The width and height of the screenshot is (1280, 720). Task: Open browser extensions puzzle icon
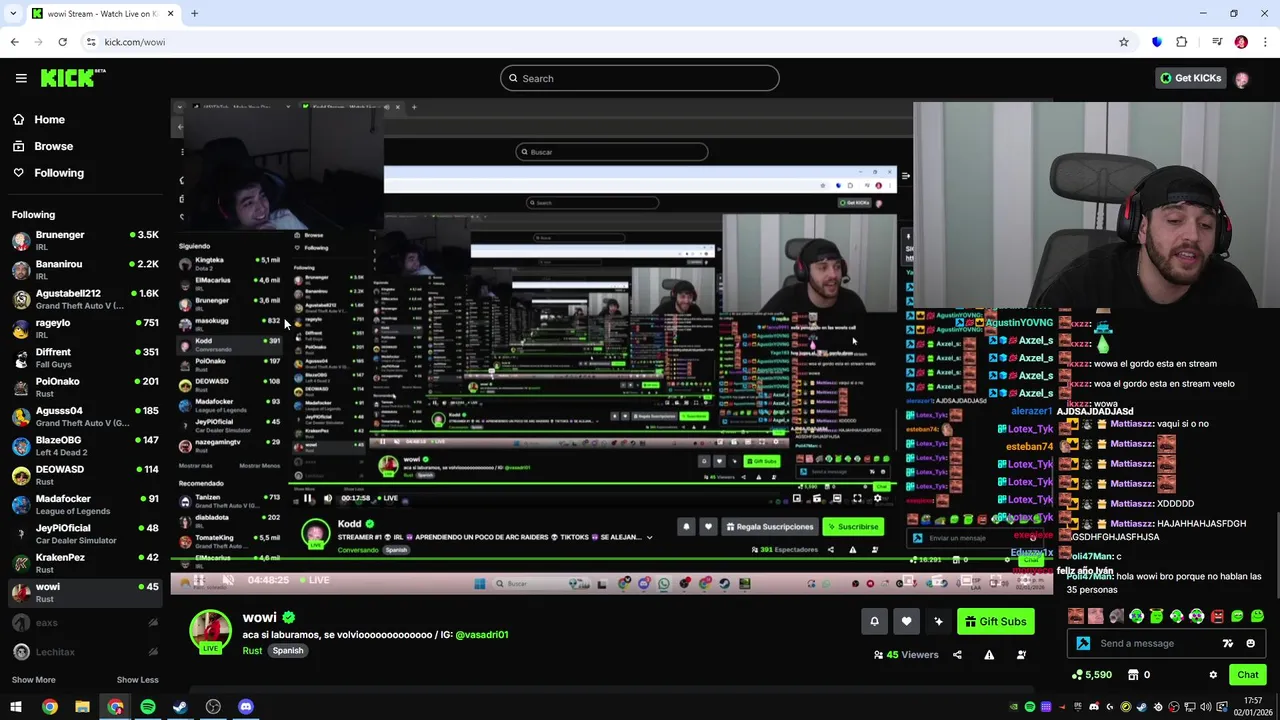tap(1182, 42)
